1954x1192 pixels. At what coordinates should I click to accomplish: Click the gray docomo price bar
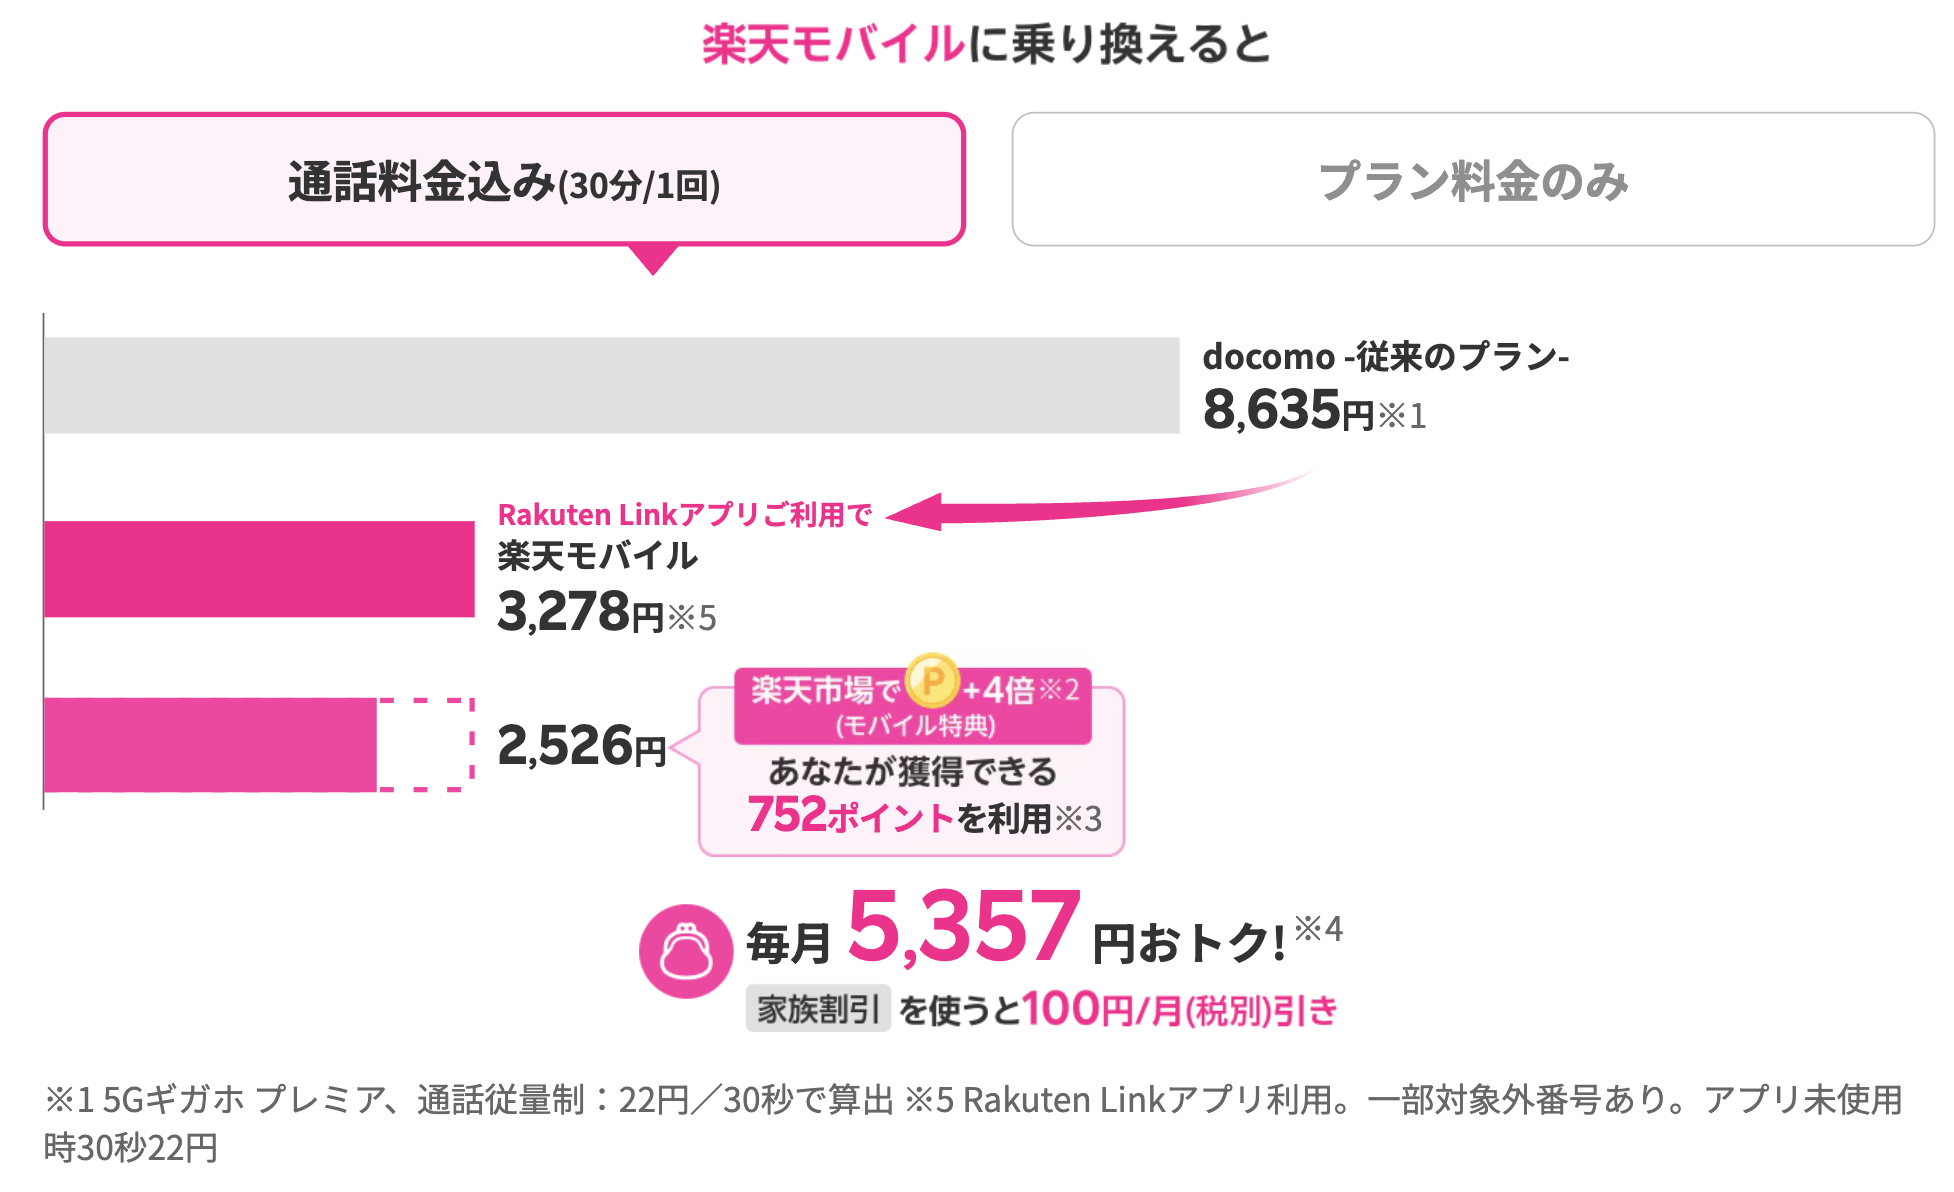pos(612,385)
